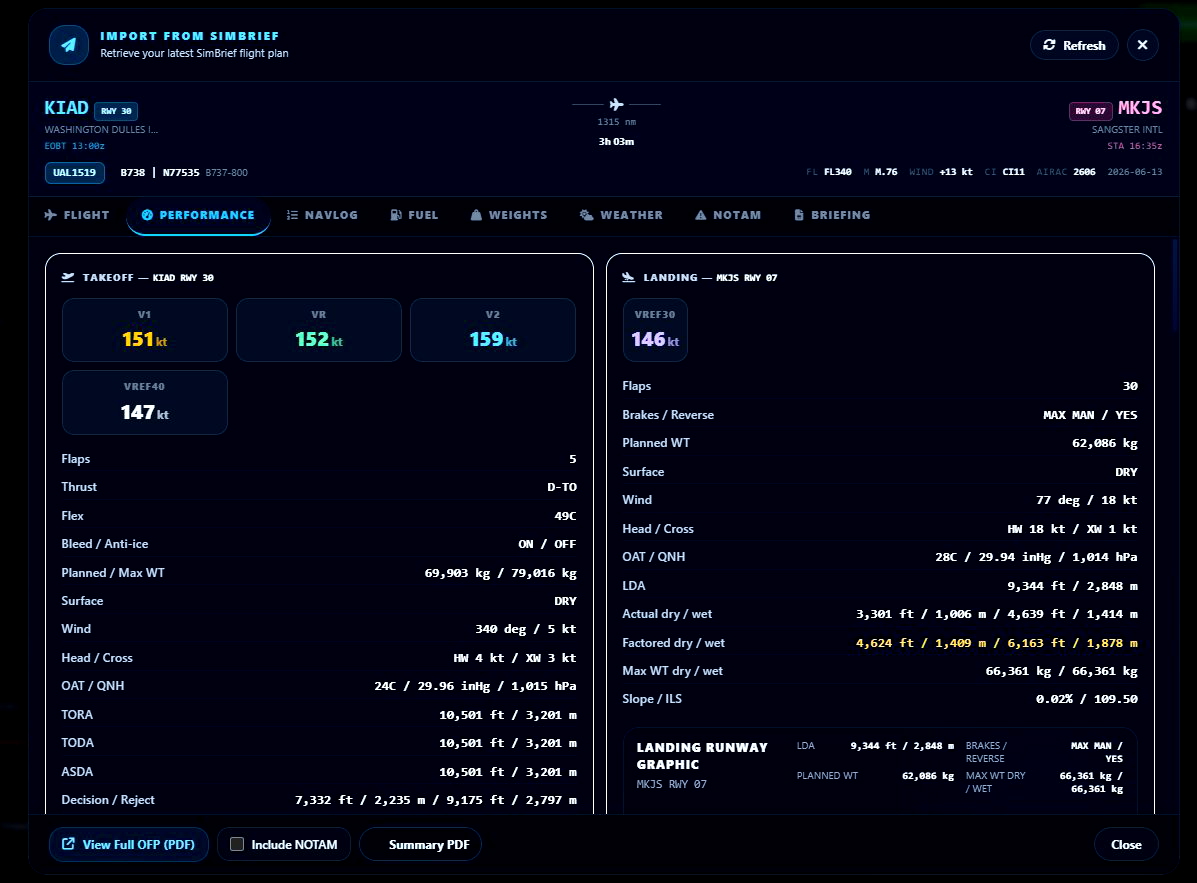This screenshot has width=1197, height=883.
Task: View the NOTAM tab
Action: click(x=728, y=215)
